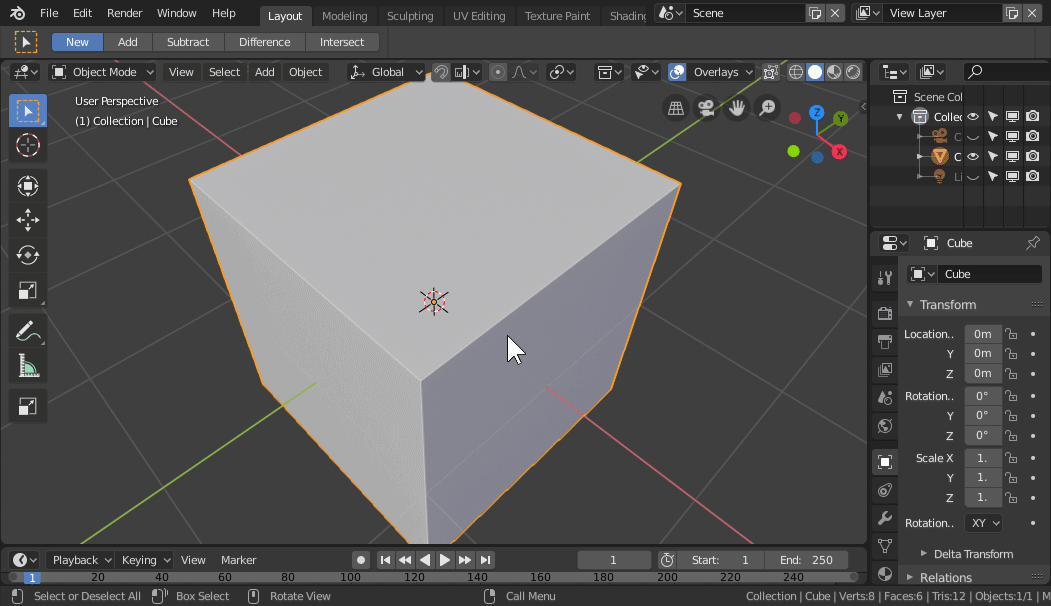The width and height of the screenshot is (1051, 606).
Task: Select the 3D Cursor tool
Action: pyautogui.click(x=28, y=145)
